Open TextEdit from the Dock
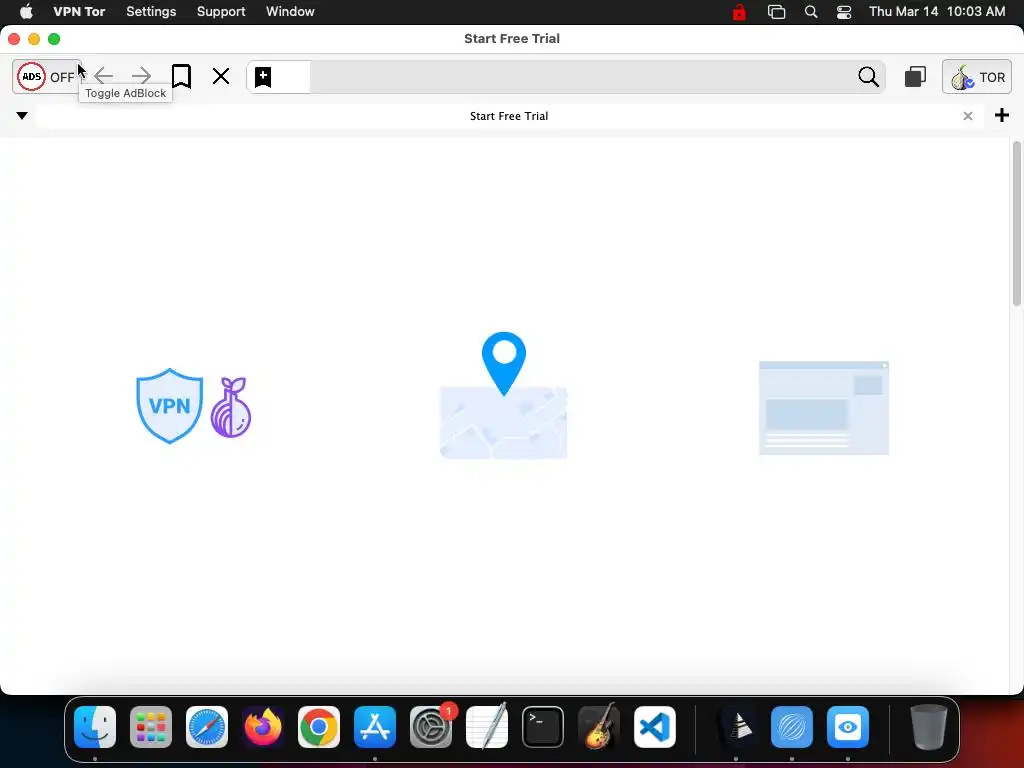Screen dimensions: 1024x768 pos(487,727)
